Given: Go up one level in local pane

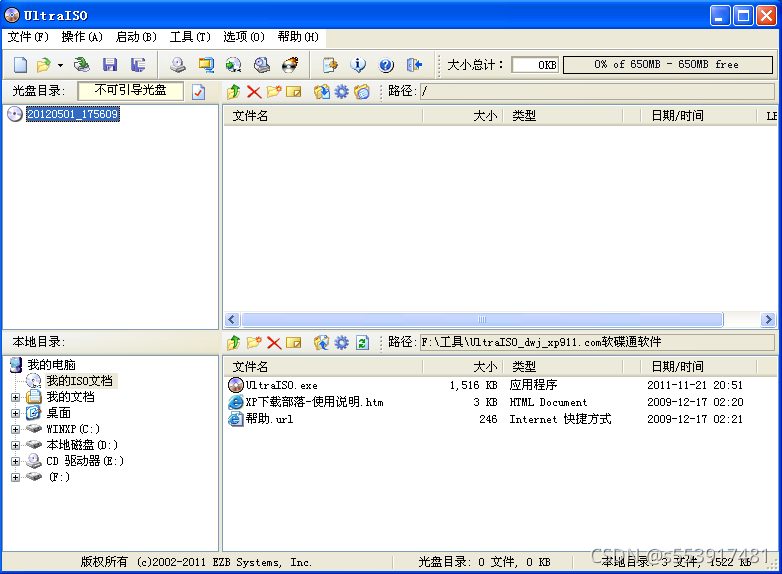Looking at the screenshot, I should pos(233,343).
